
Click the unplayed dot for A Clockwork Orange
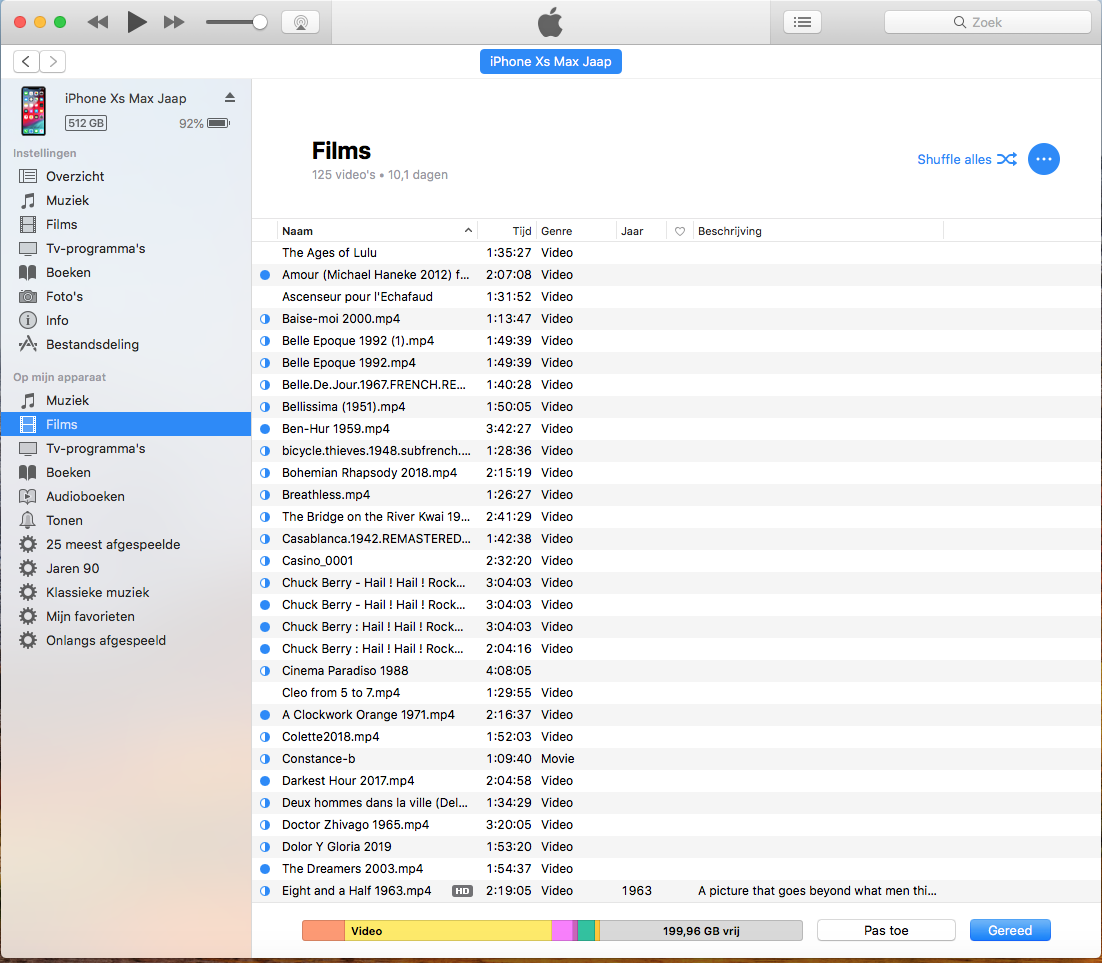click(x=265, y=715)
